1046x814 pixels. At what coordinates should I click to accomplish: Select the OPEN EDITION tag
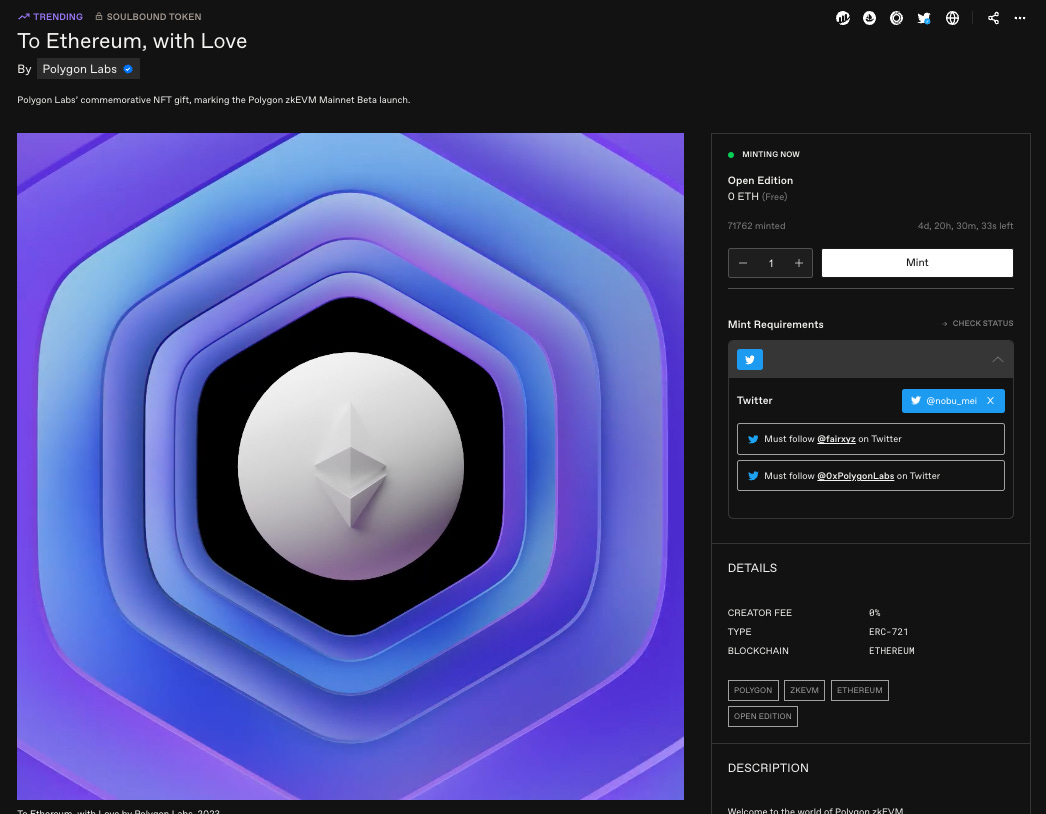click(x=762, y=717)
